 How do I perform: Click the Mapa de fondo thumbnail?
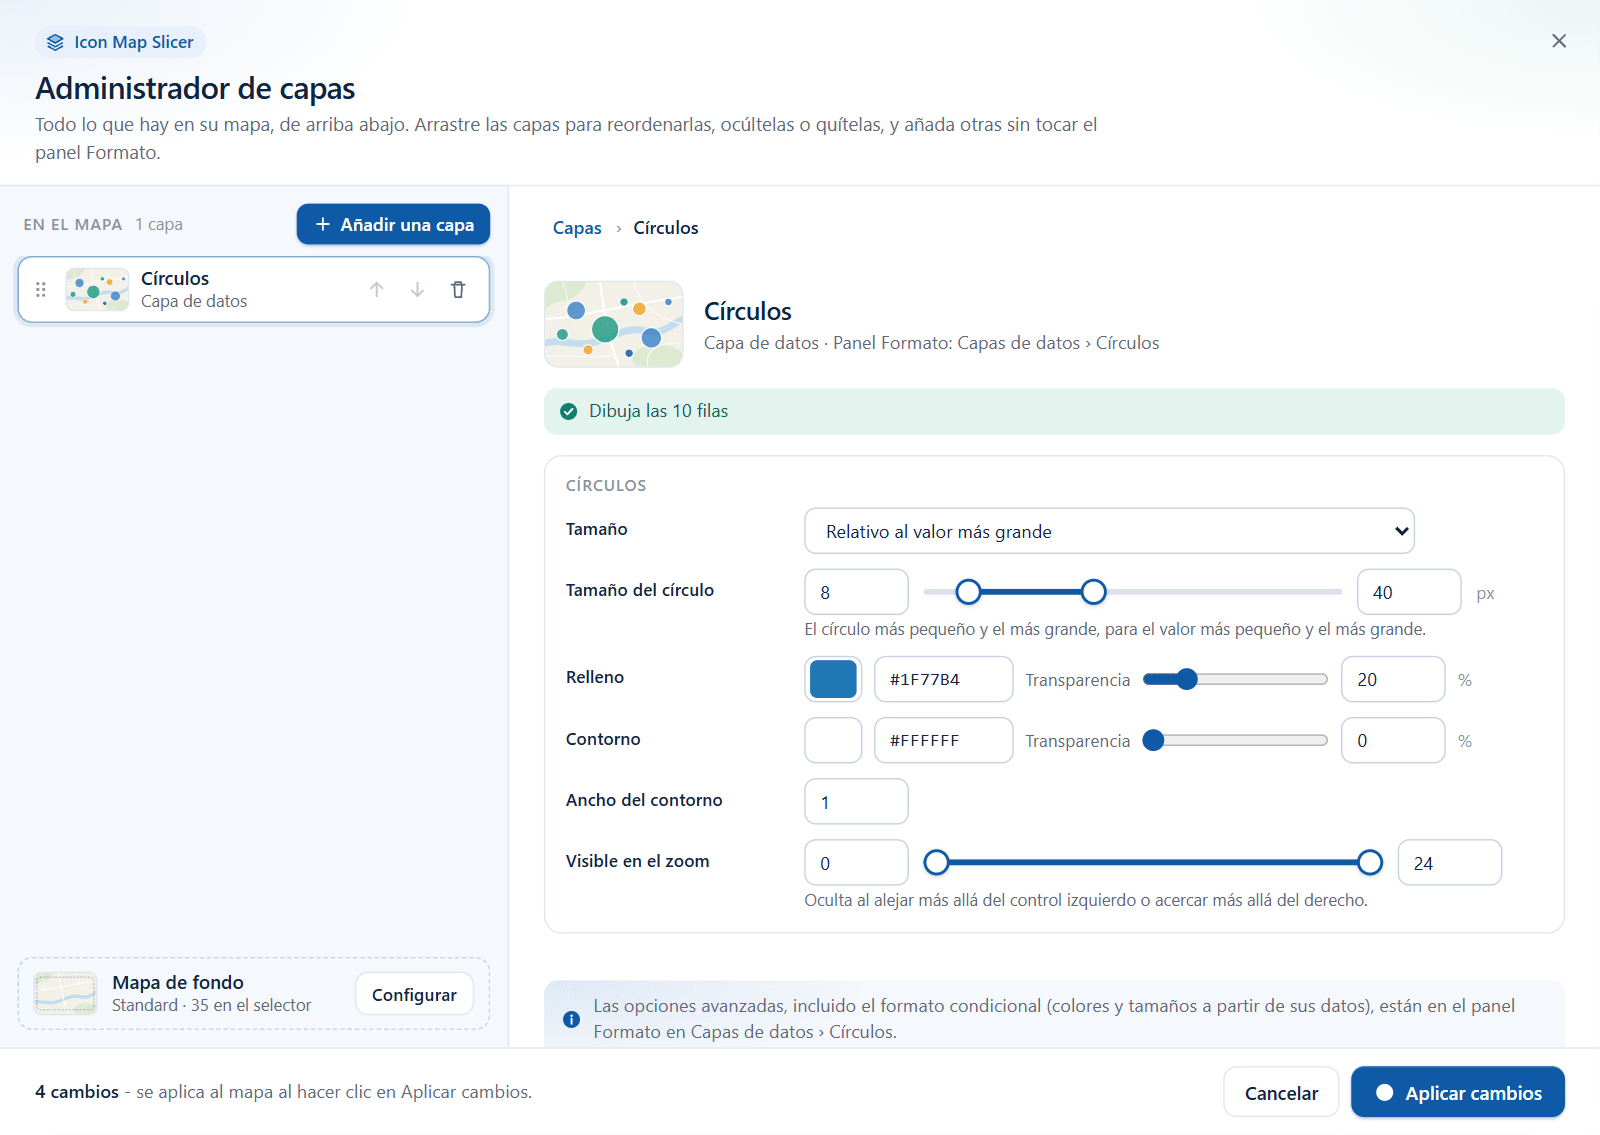66,994
